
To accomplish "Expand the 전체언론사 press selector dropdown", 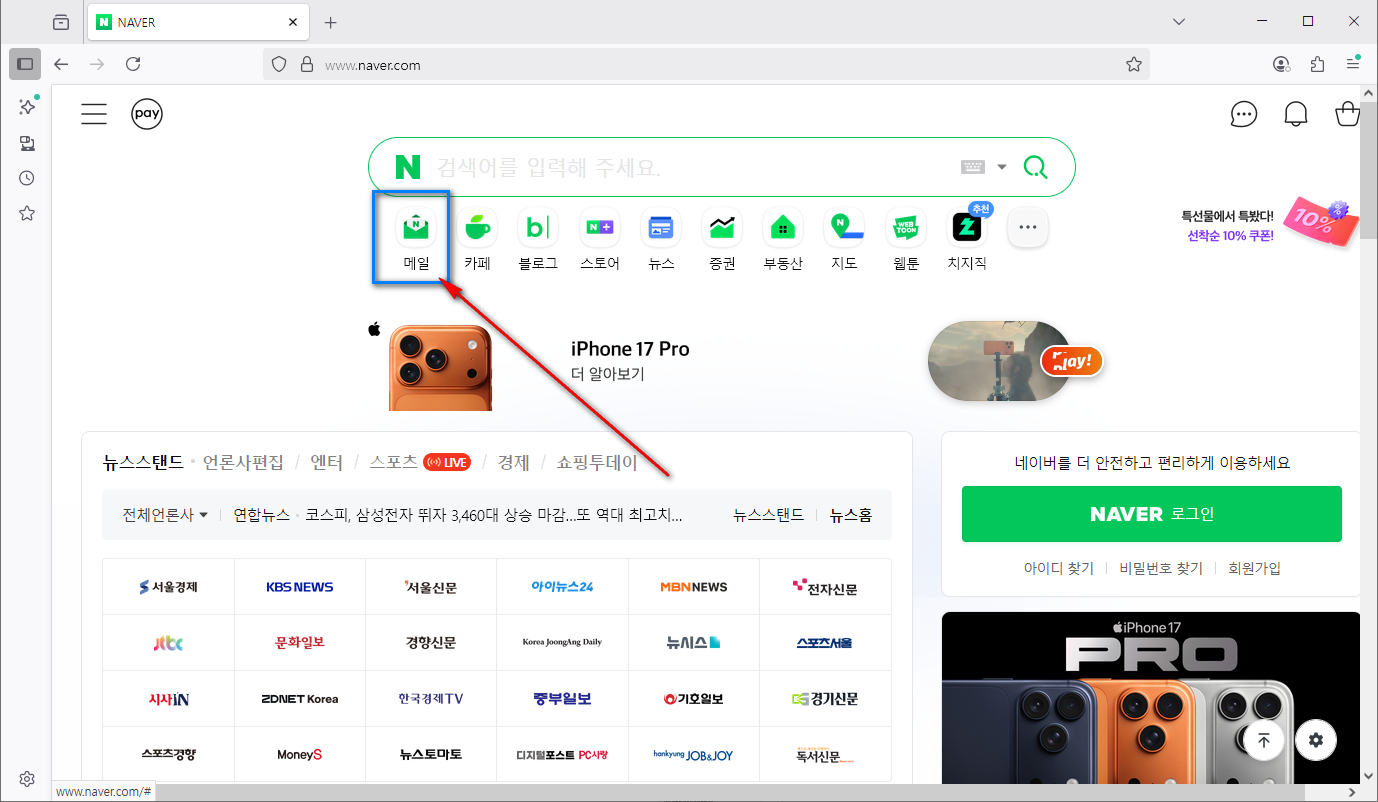I will coord(164,514).
